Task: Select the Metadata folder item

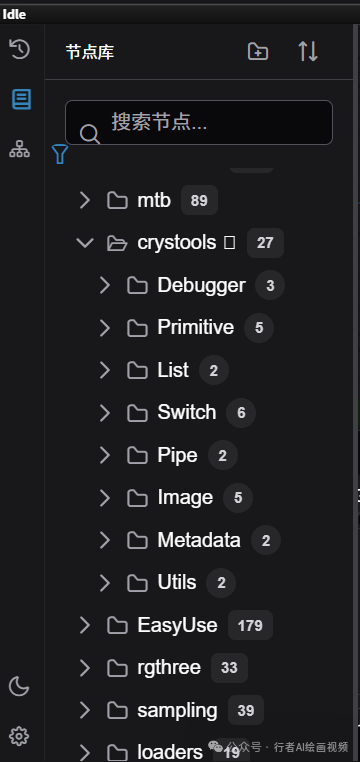Action: point(199,540)
